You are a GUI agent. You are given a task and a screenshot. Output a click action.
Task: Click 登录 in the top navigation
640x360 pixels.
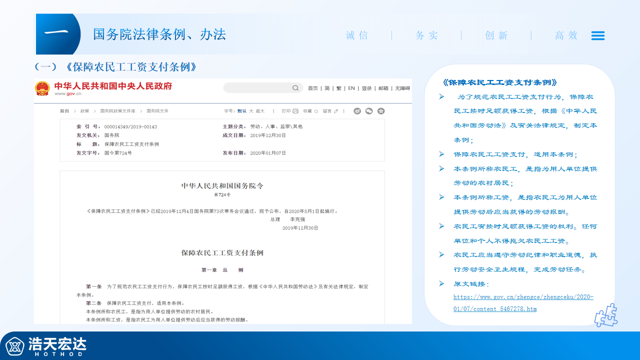click(367, 88)
